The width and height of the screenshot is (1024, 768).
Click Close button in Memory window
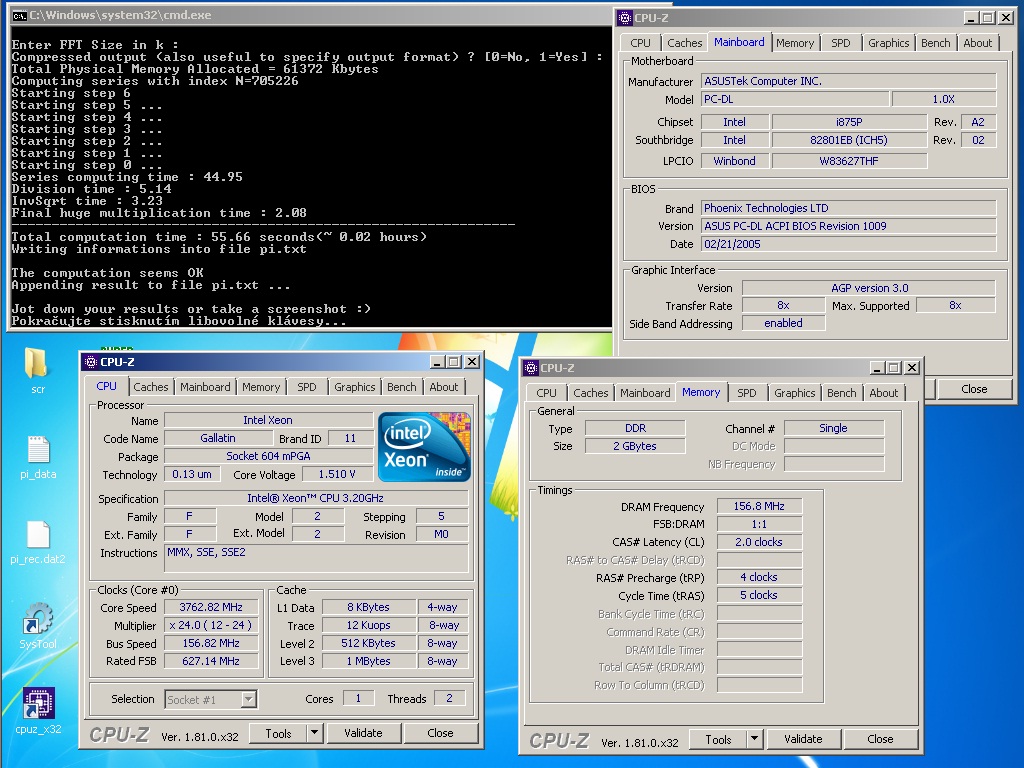880,739
